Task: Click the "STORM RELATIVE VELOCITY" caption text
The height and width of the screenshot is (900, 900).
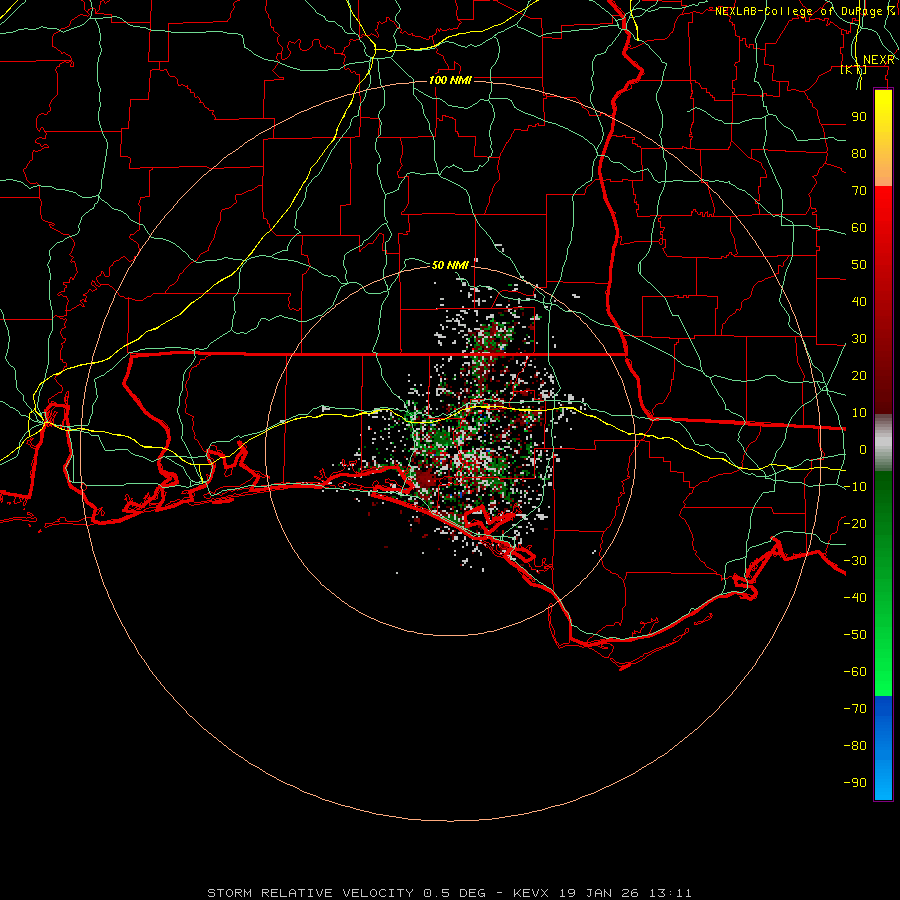Action: (310, 893)
